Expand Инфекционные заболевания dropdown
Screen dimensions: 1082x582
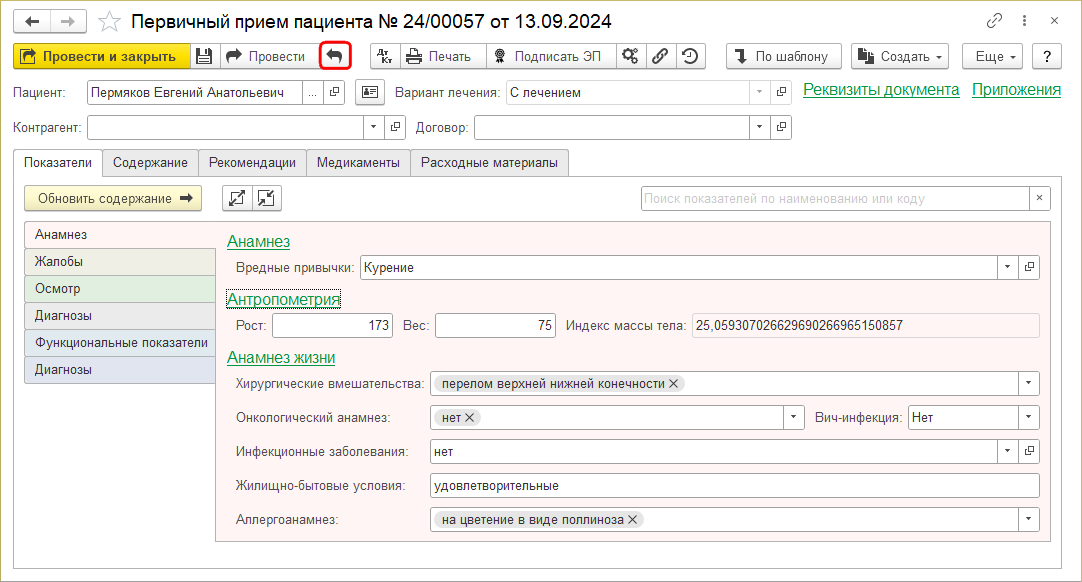pyautogui.click(x=1007, y=451)
